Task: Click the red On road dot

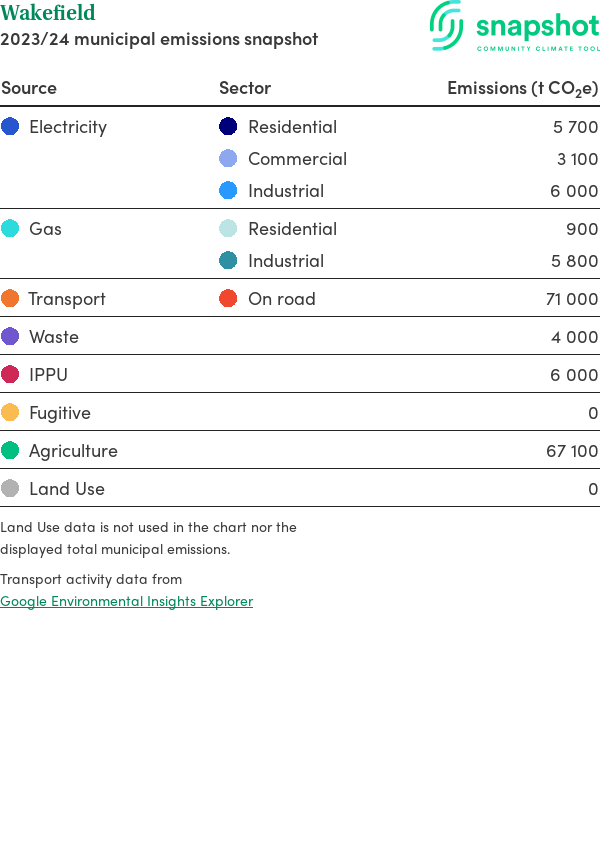Action: point(228,298)
